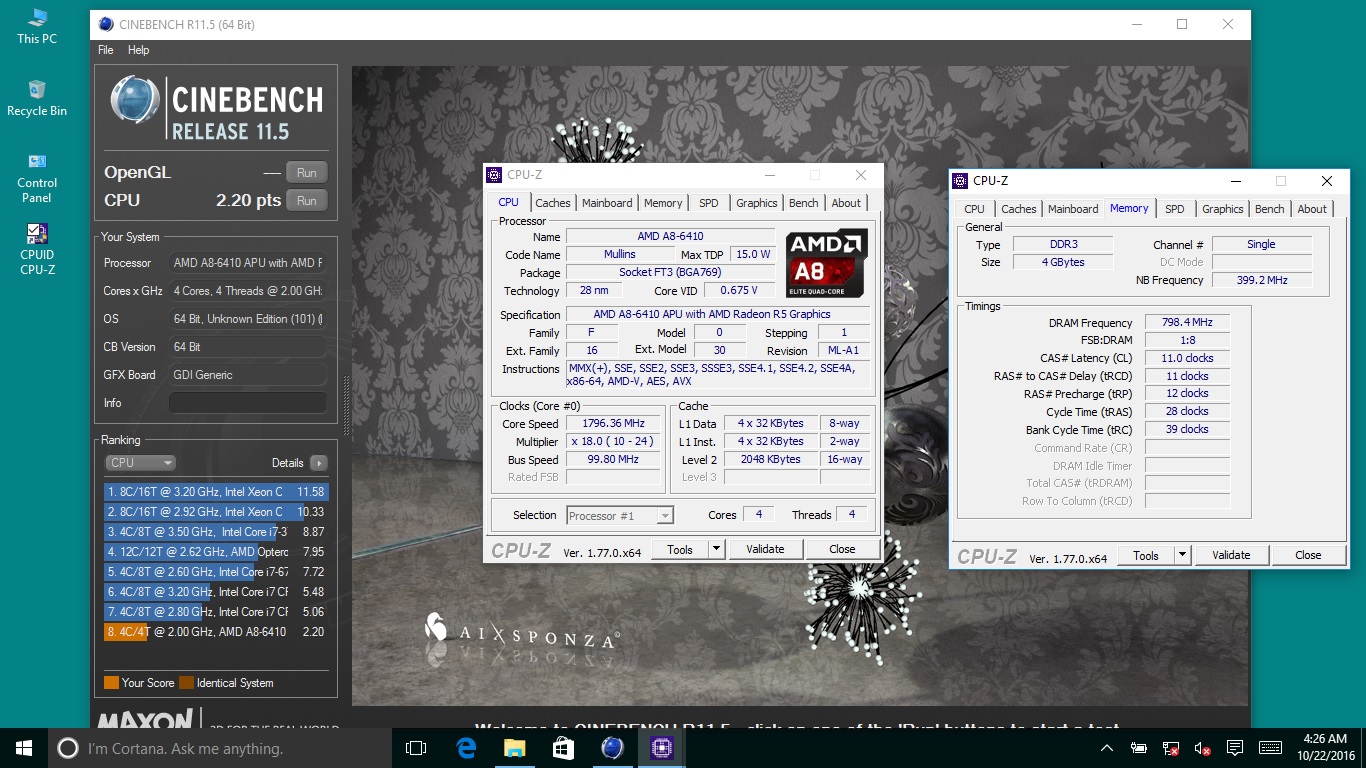
Task: Switch to Caches tab in Memory CPU-Z window
Action: click(x=1019, y=209)
